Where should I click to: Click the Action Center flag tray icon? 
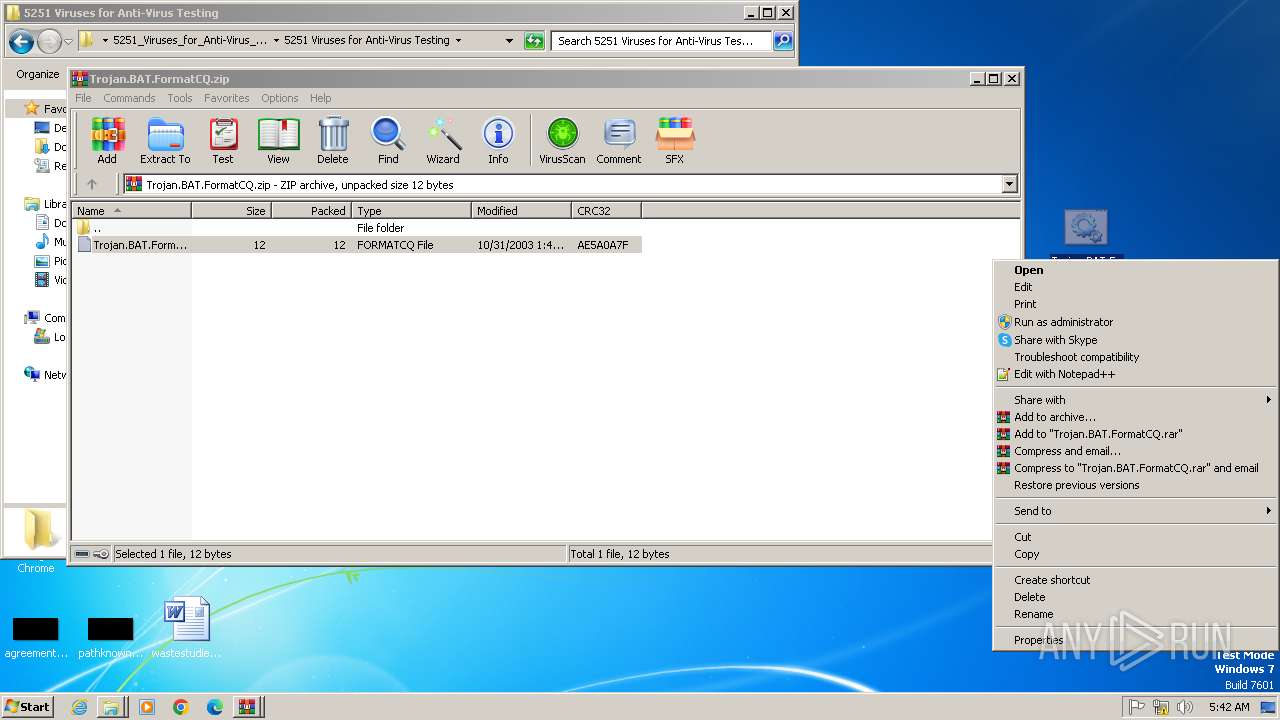coord(1137,707)
